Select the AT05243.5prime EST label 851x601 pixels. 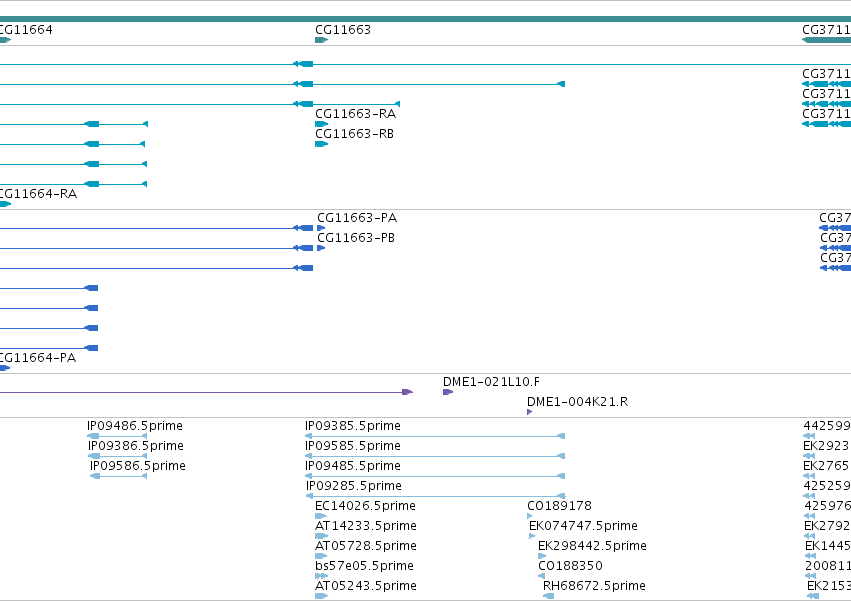[366, 586]
